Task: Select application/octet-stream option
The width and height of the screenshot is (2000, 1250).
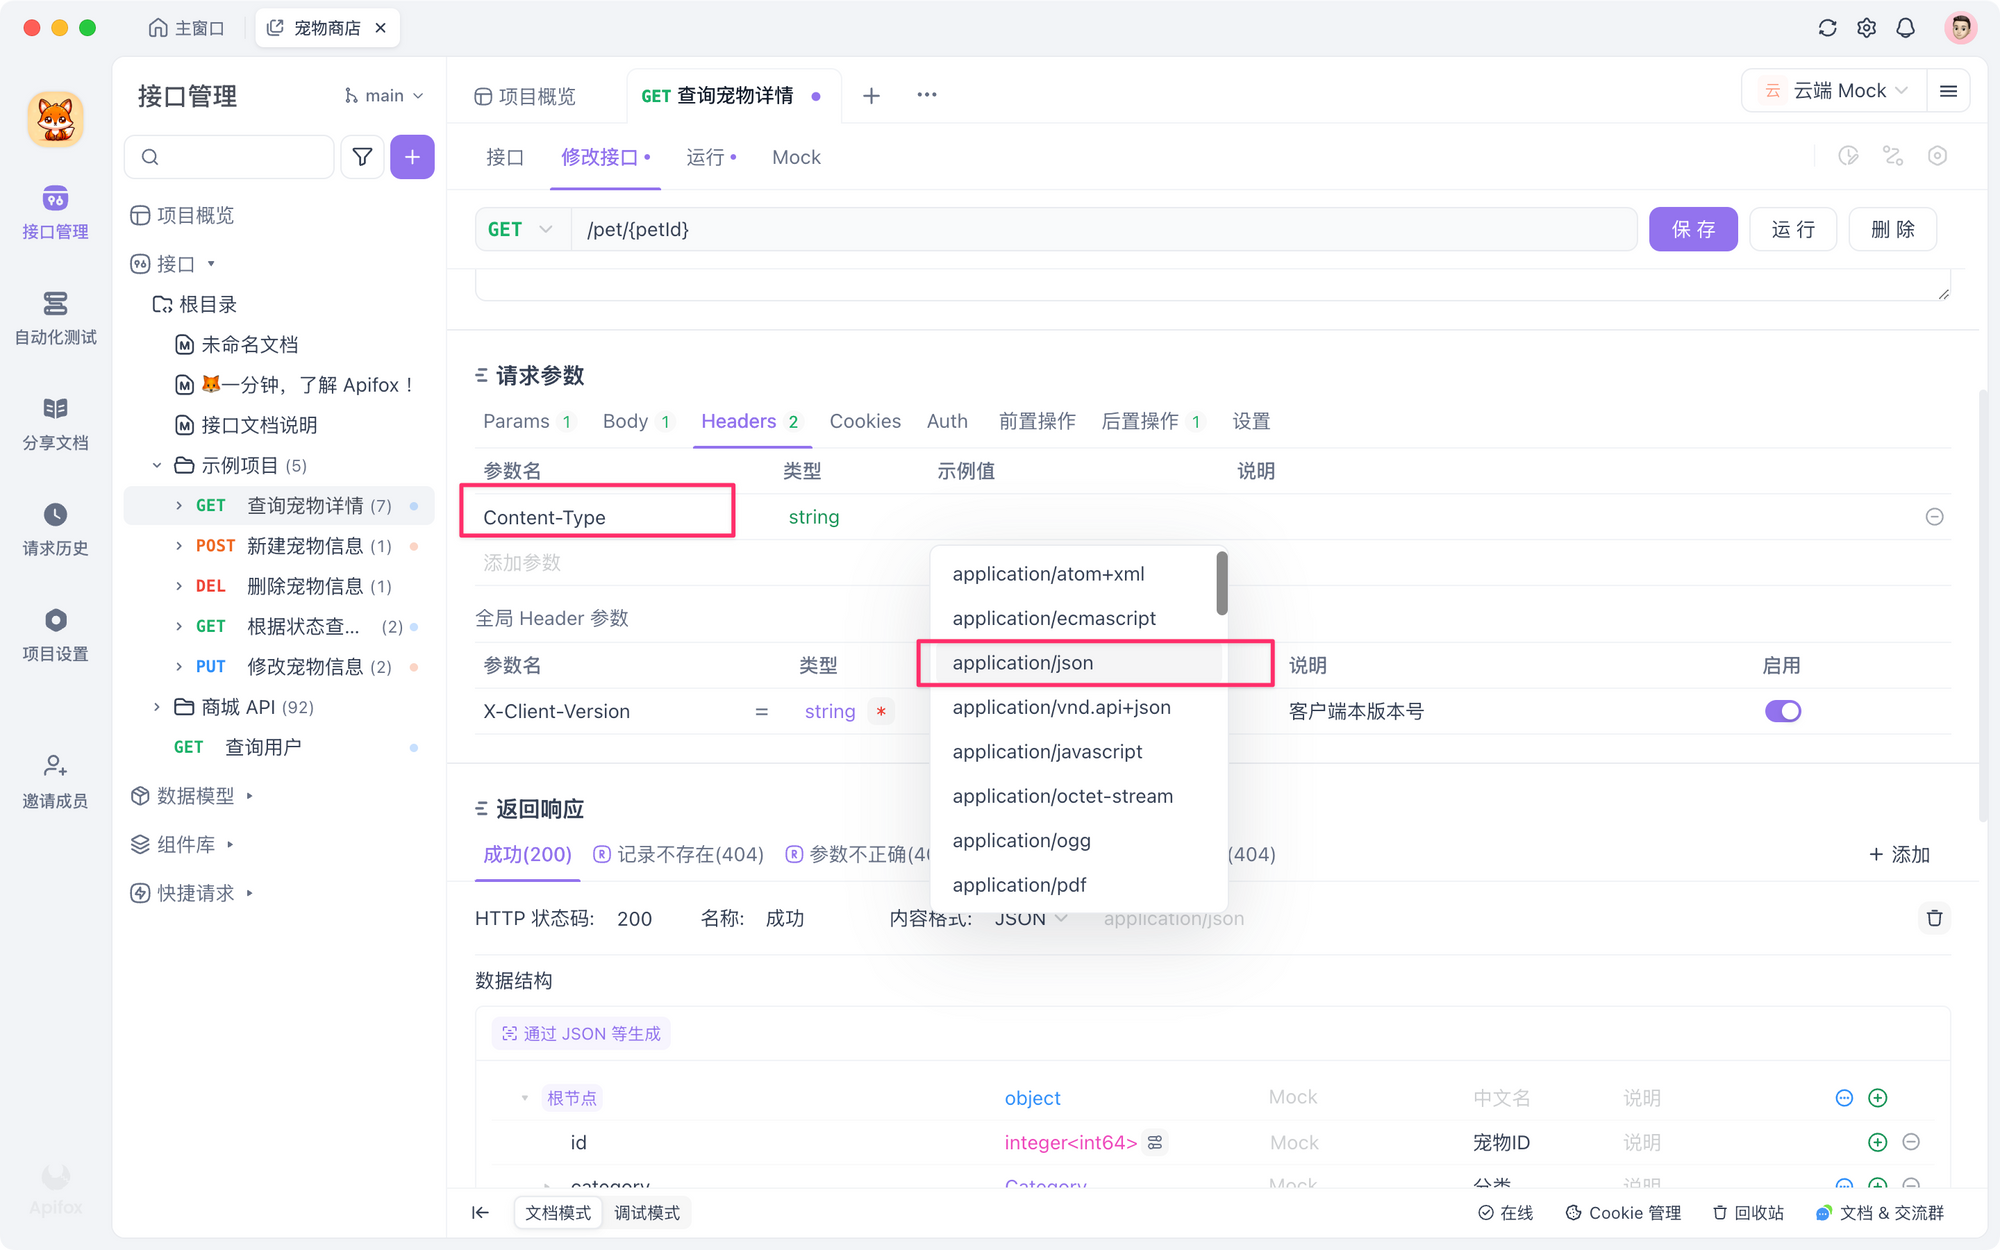Action: click(1078, 796)
